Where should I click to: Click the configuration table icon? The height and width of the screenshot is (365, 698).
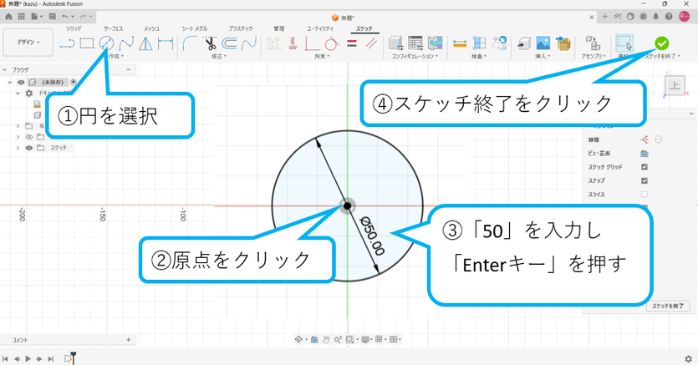click(415, 43)
